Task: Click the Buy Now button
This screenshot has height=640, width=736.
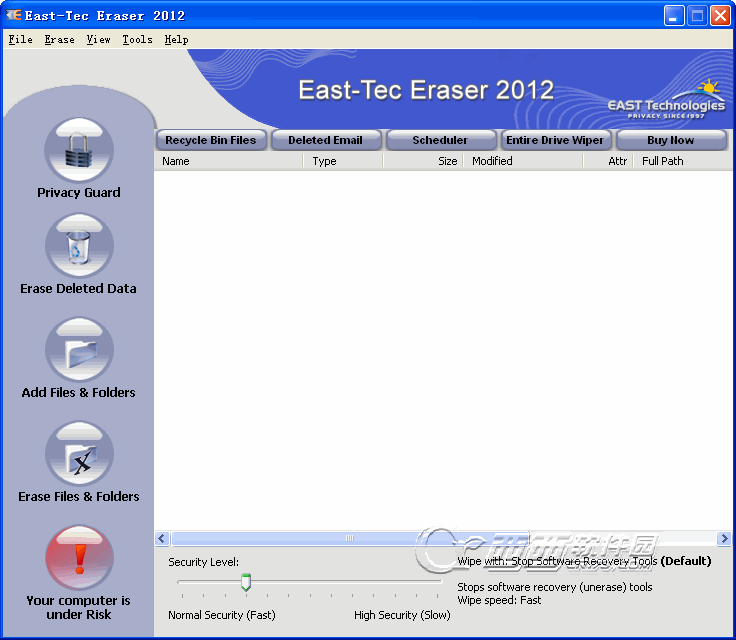Action: (x=671, y=140)
